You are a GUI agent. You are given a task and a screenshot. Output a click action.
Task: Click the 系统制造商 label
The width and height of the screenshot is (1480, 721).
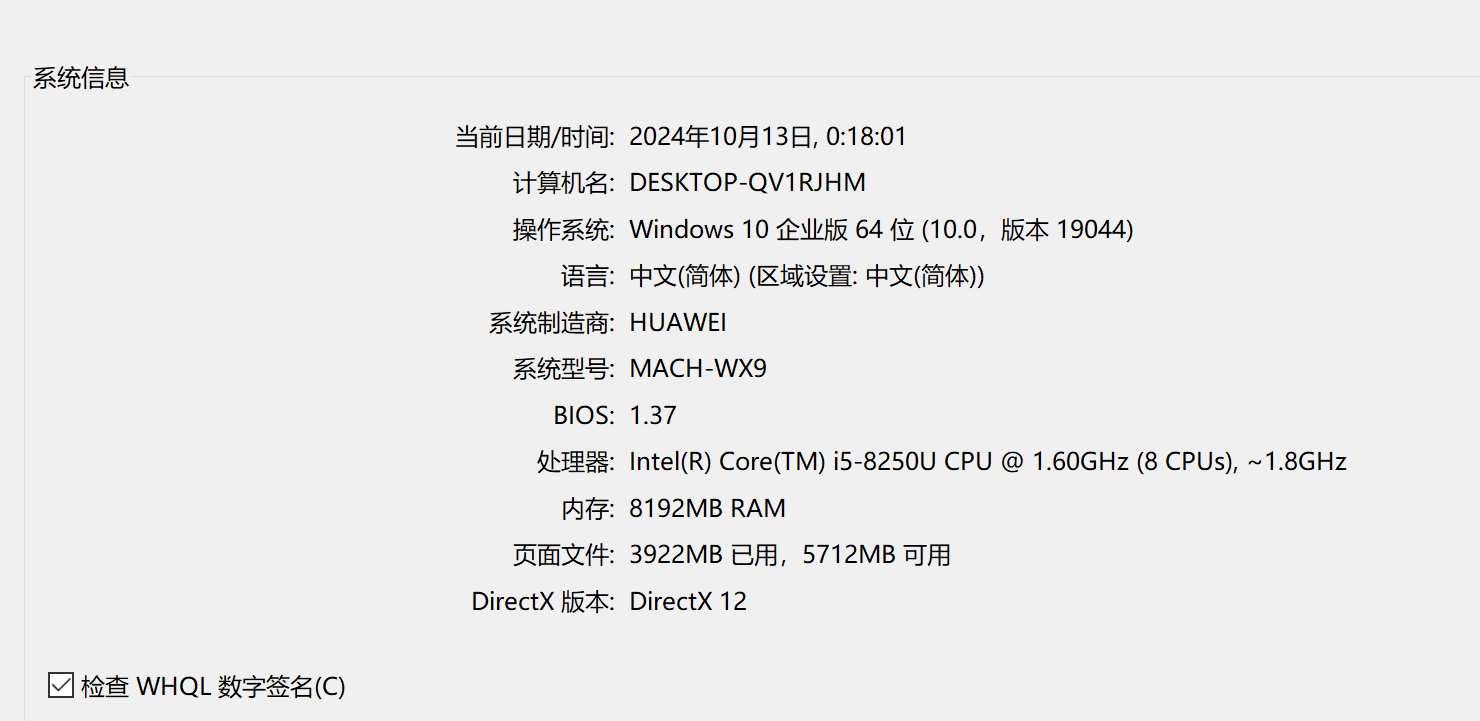[551, 323]
